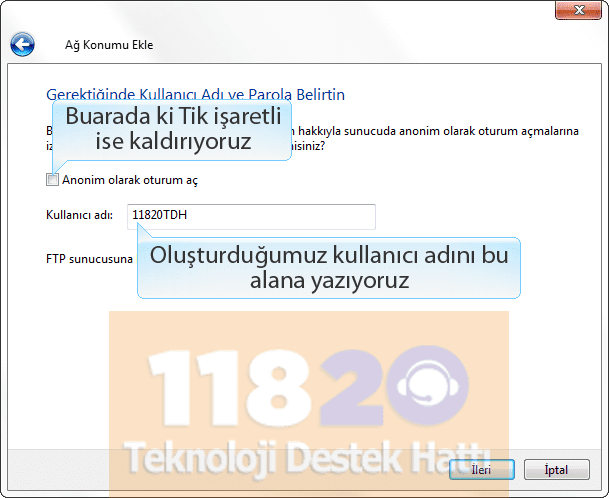Image resolution: width=609 pixels, height=498 pixels.
Task: Go back with the blue arrow button
Action: (x=22, y=45)
